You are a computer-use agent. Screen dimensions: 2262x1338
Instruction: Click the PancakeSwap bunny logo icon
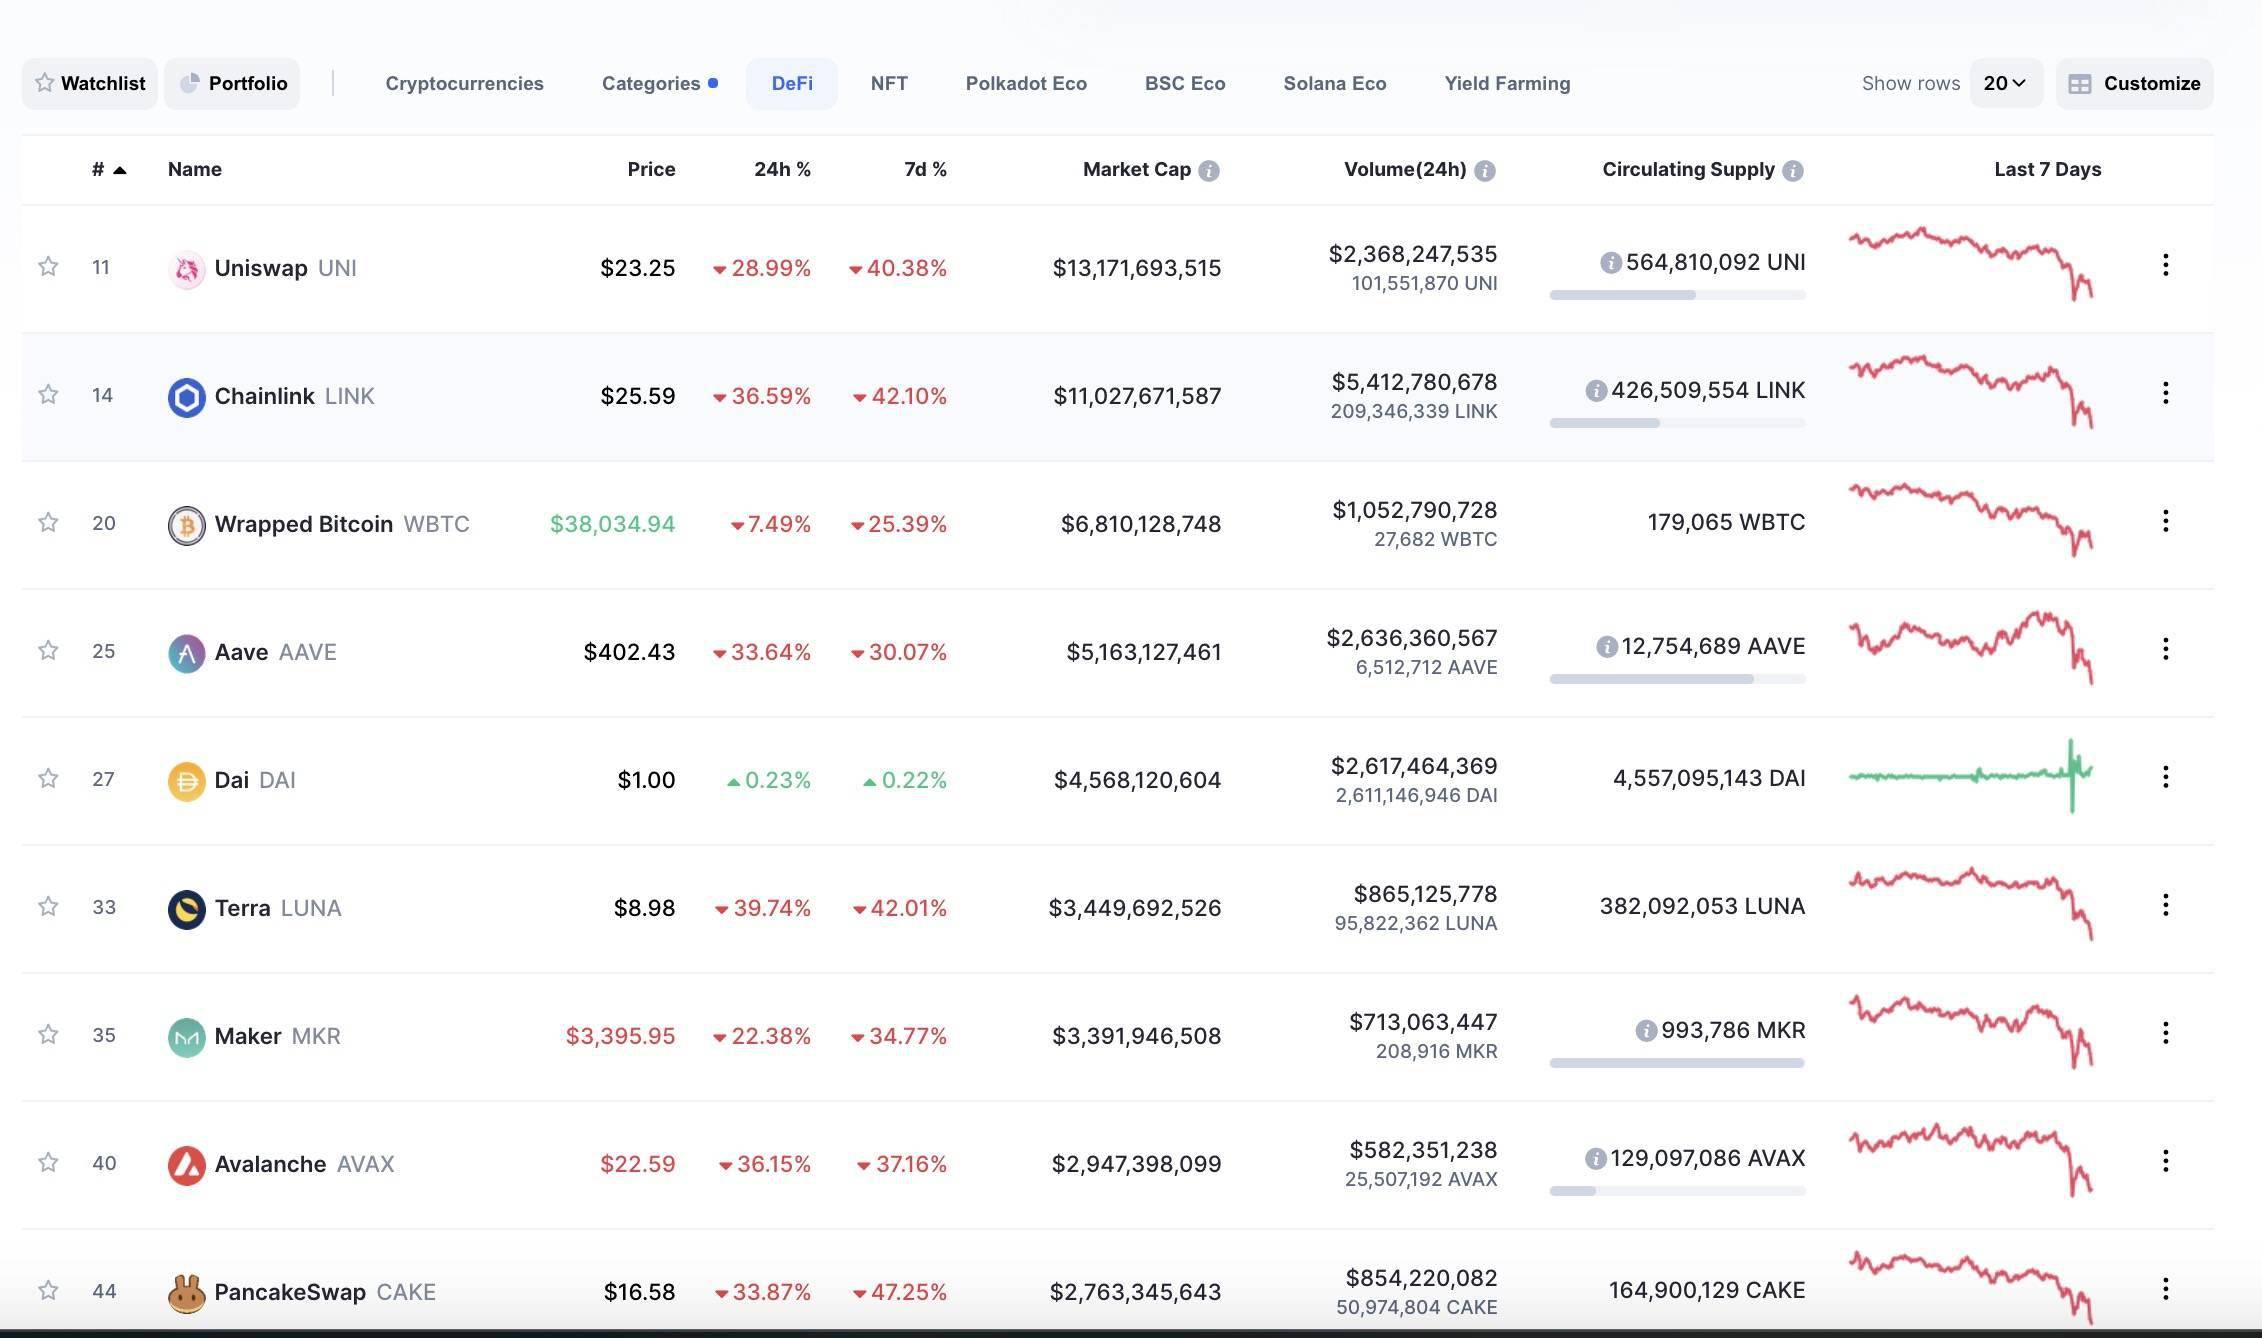click(186, 1293)
